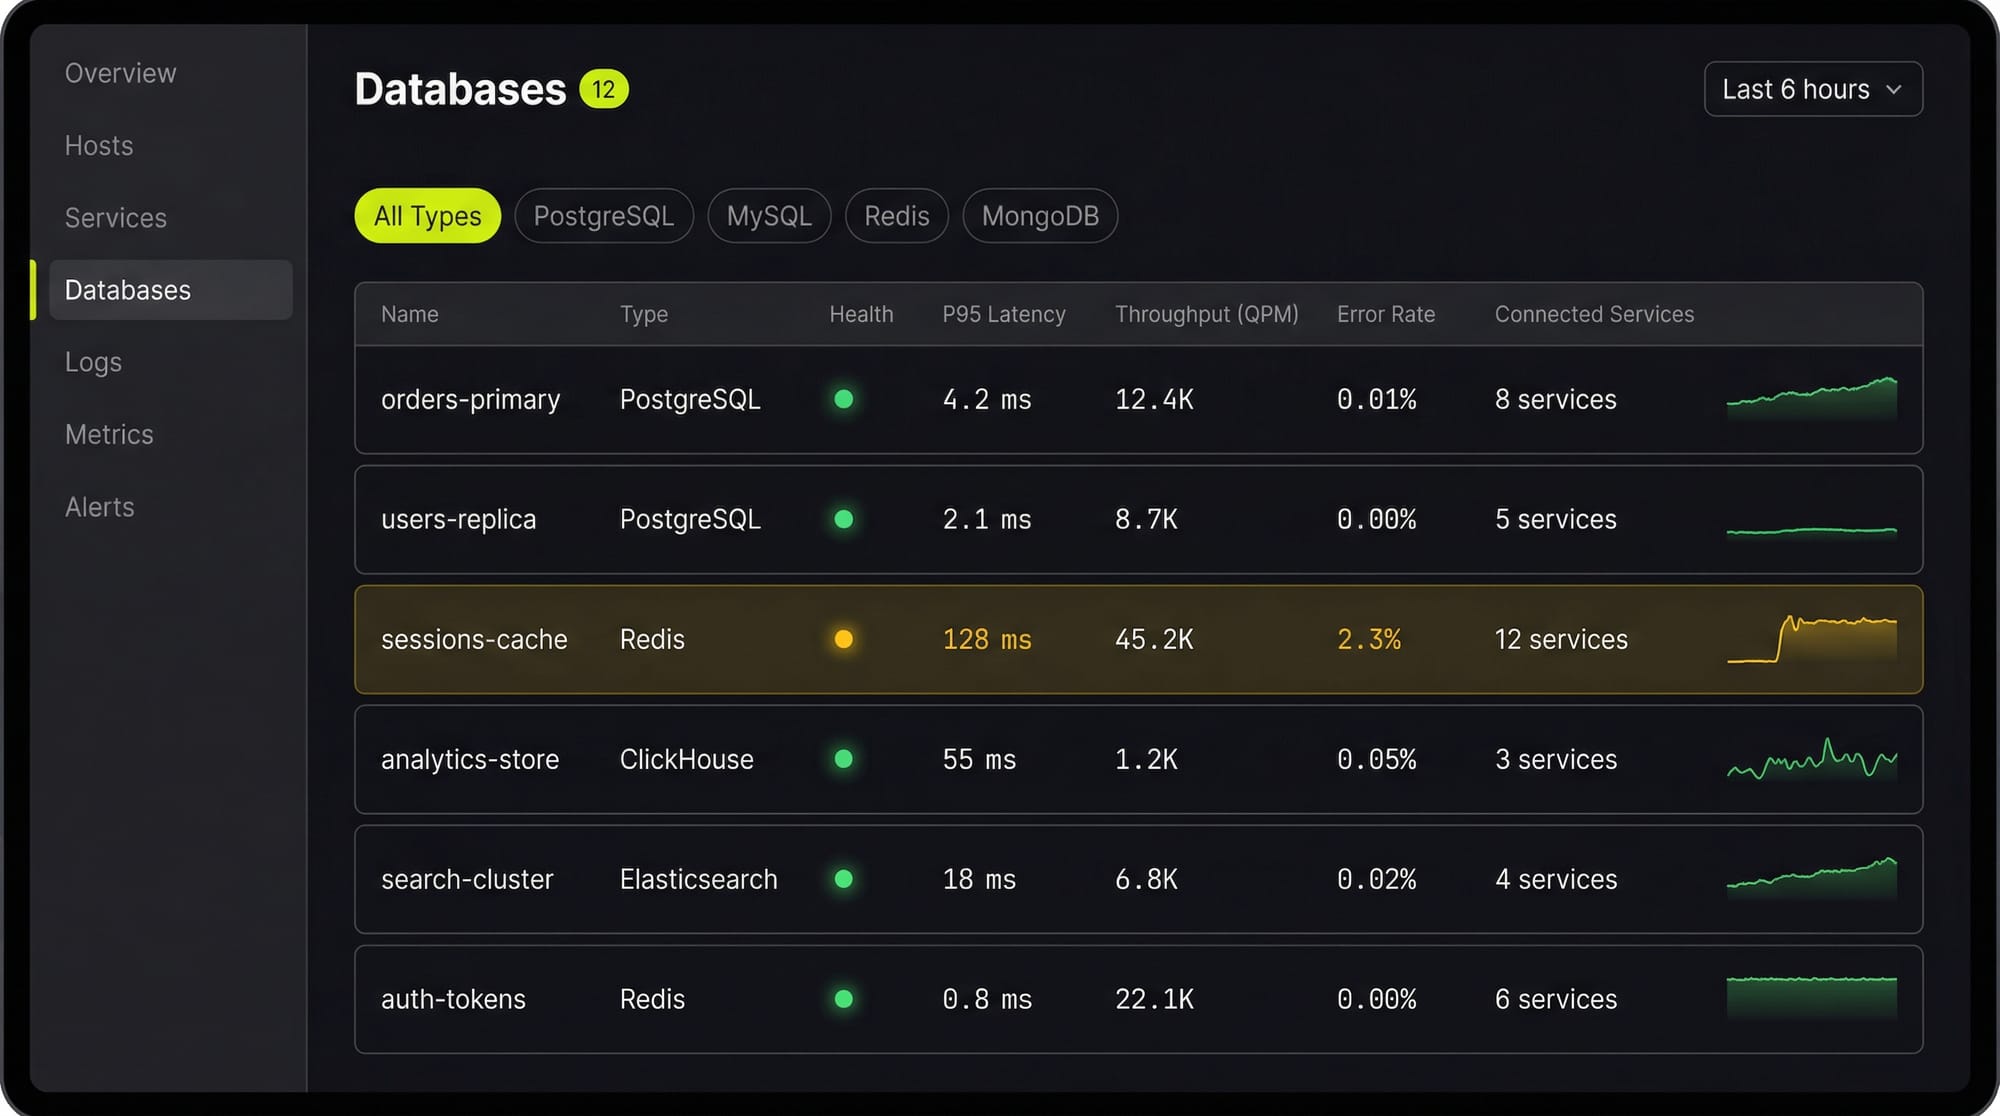Sort the table by P95 Latency column
The image size is (2000, 1116).
point(1004,314)
